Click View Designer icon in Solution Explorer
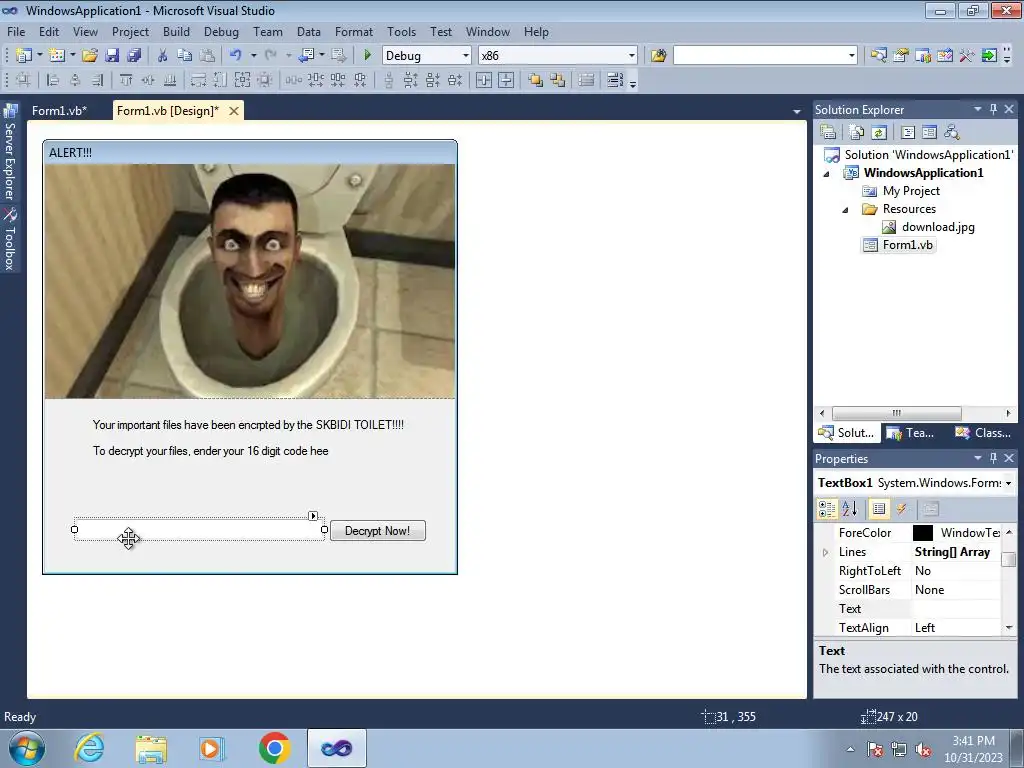 [x=929, y=133]
